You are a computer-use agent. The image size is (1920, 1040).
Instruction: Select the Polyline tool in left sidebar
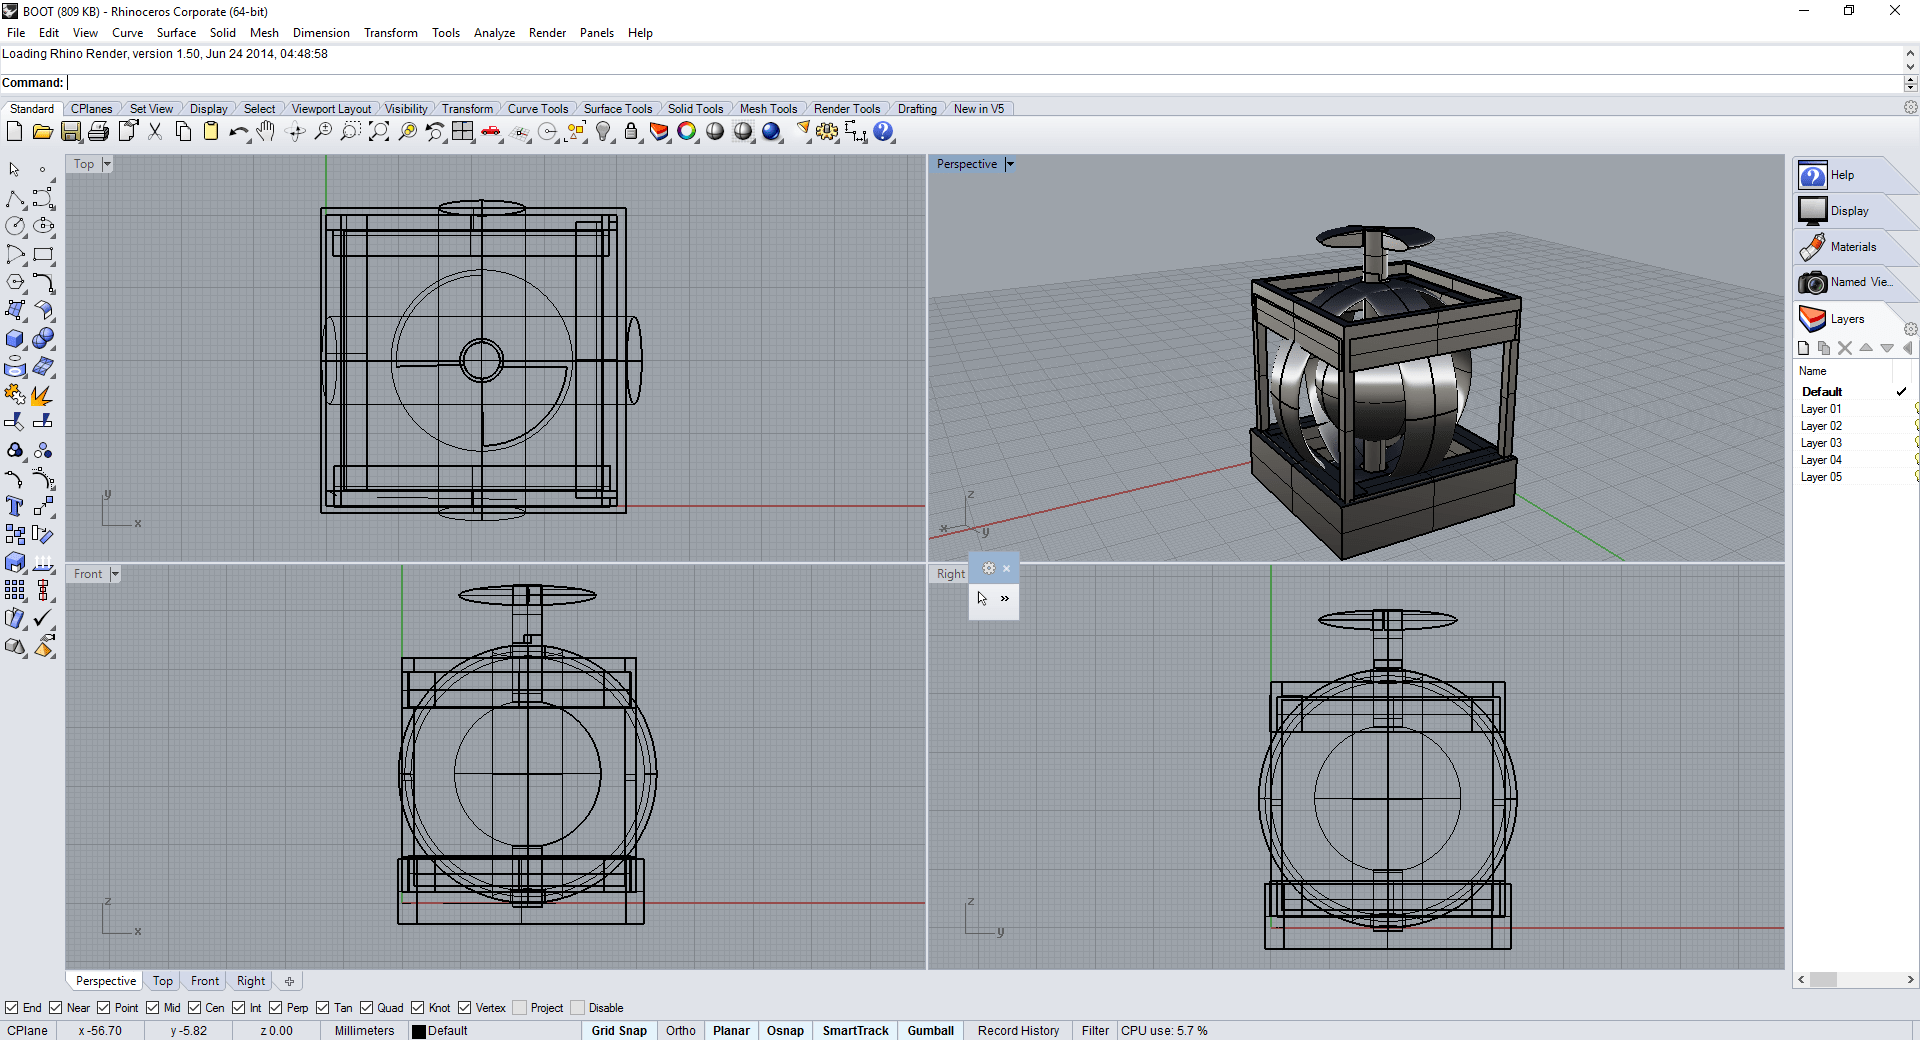tap(15, 199)
